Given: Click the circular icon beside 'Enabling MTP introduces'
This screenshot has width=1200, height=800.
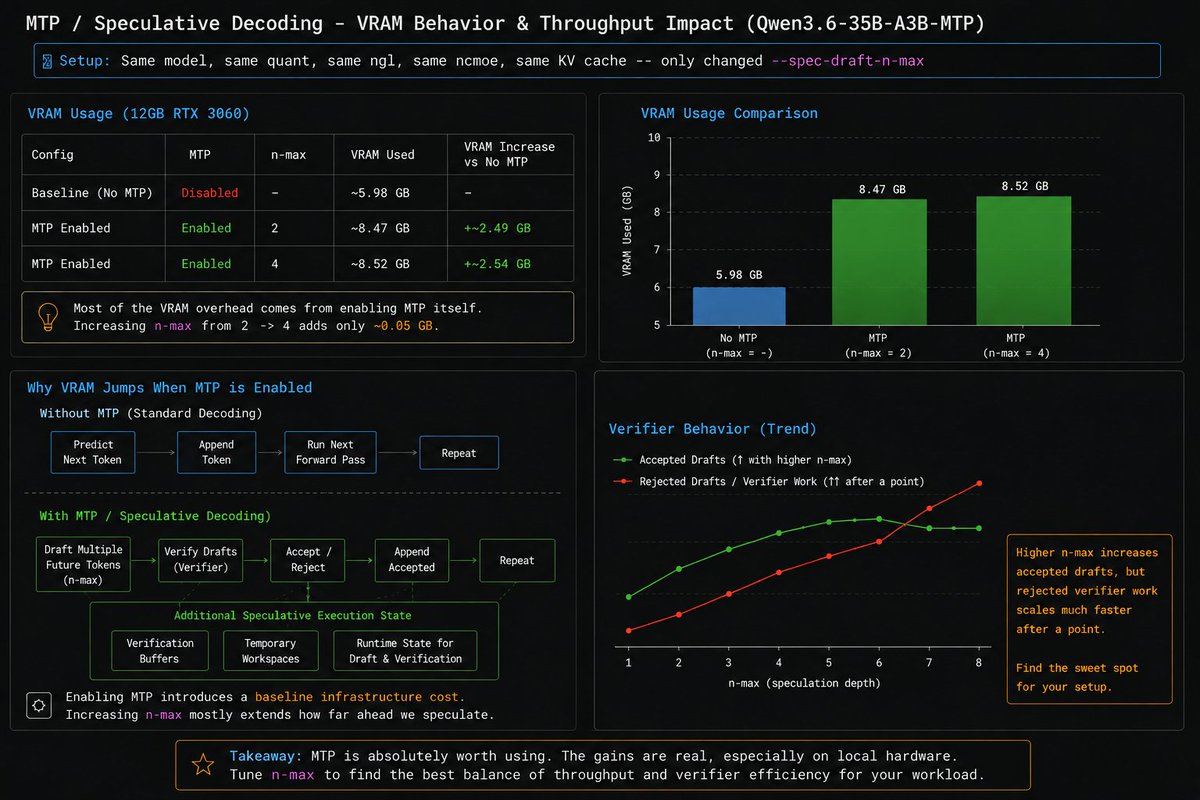Looking at the screenshot, I should (39, 705).
